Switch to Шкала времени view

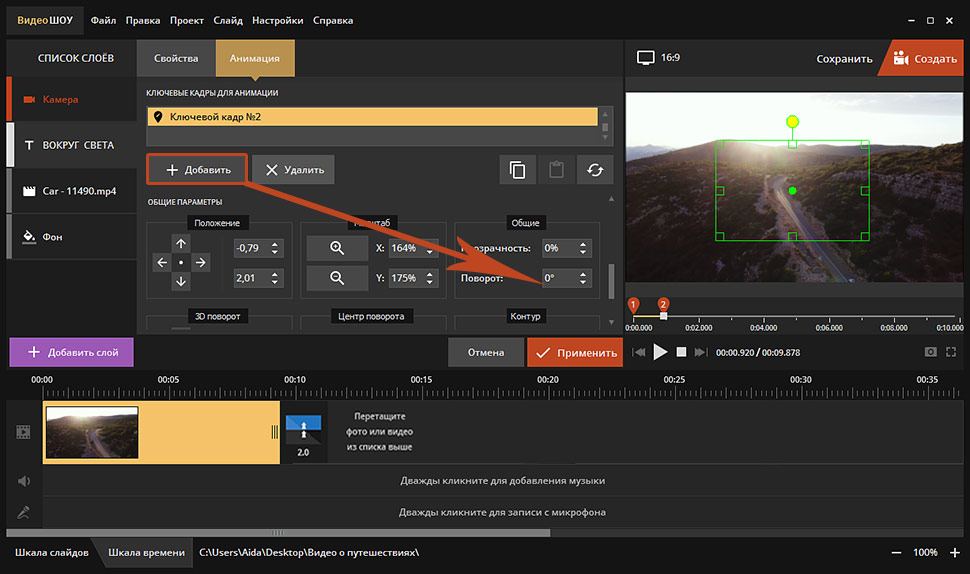tap(147, 552)
